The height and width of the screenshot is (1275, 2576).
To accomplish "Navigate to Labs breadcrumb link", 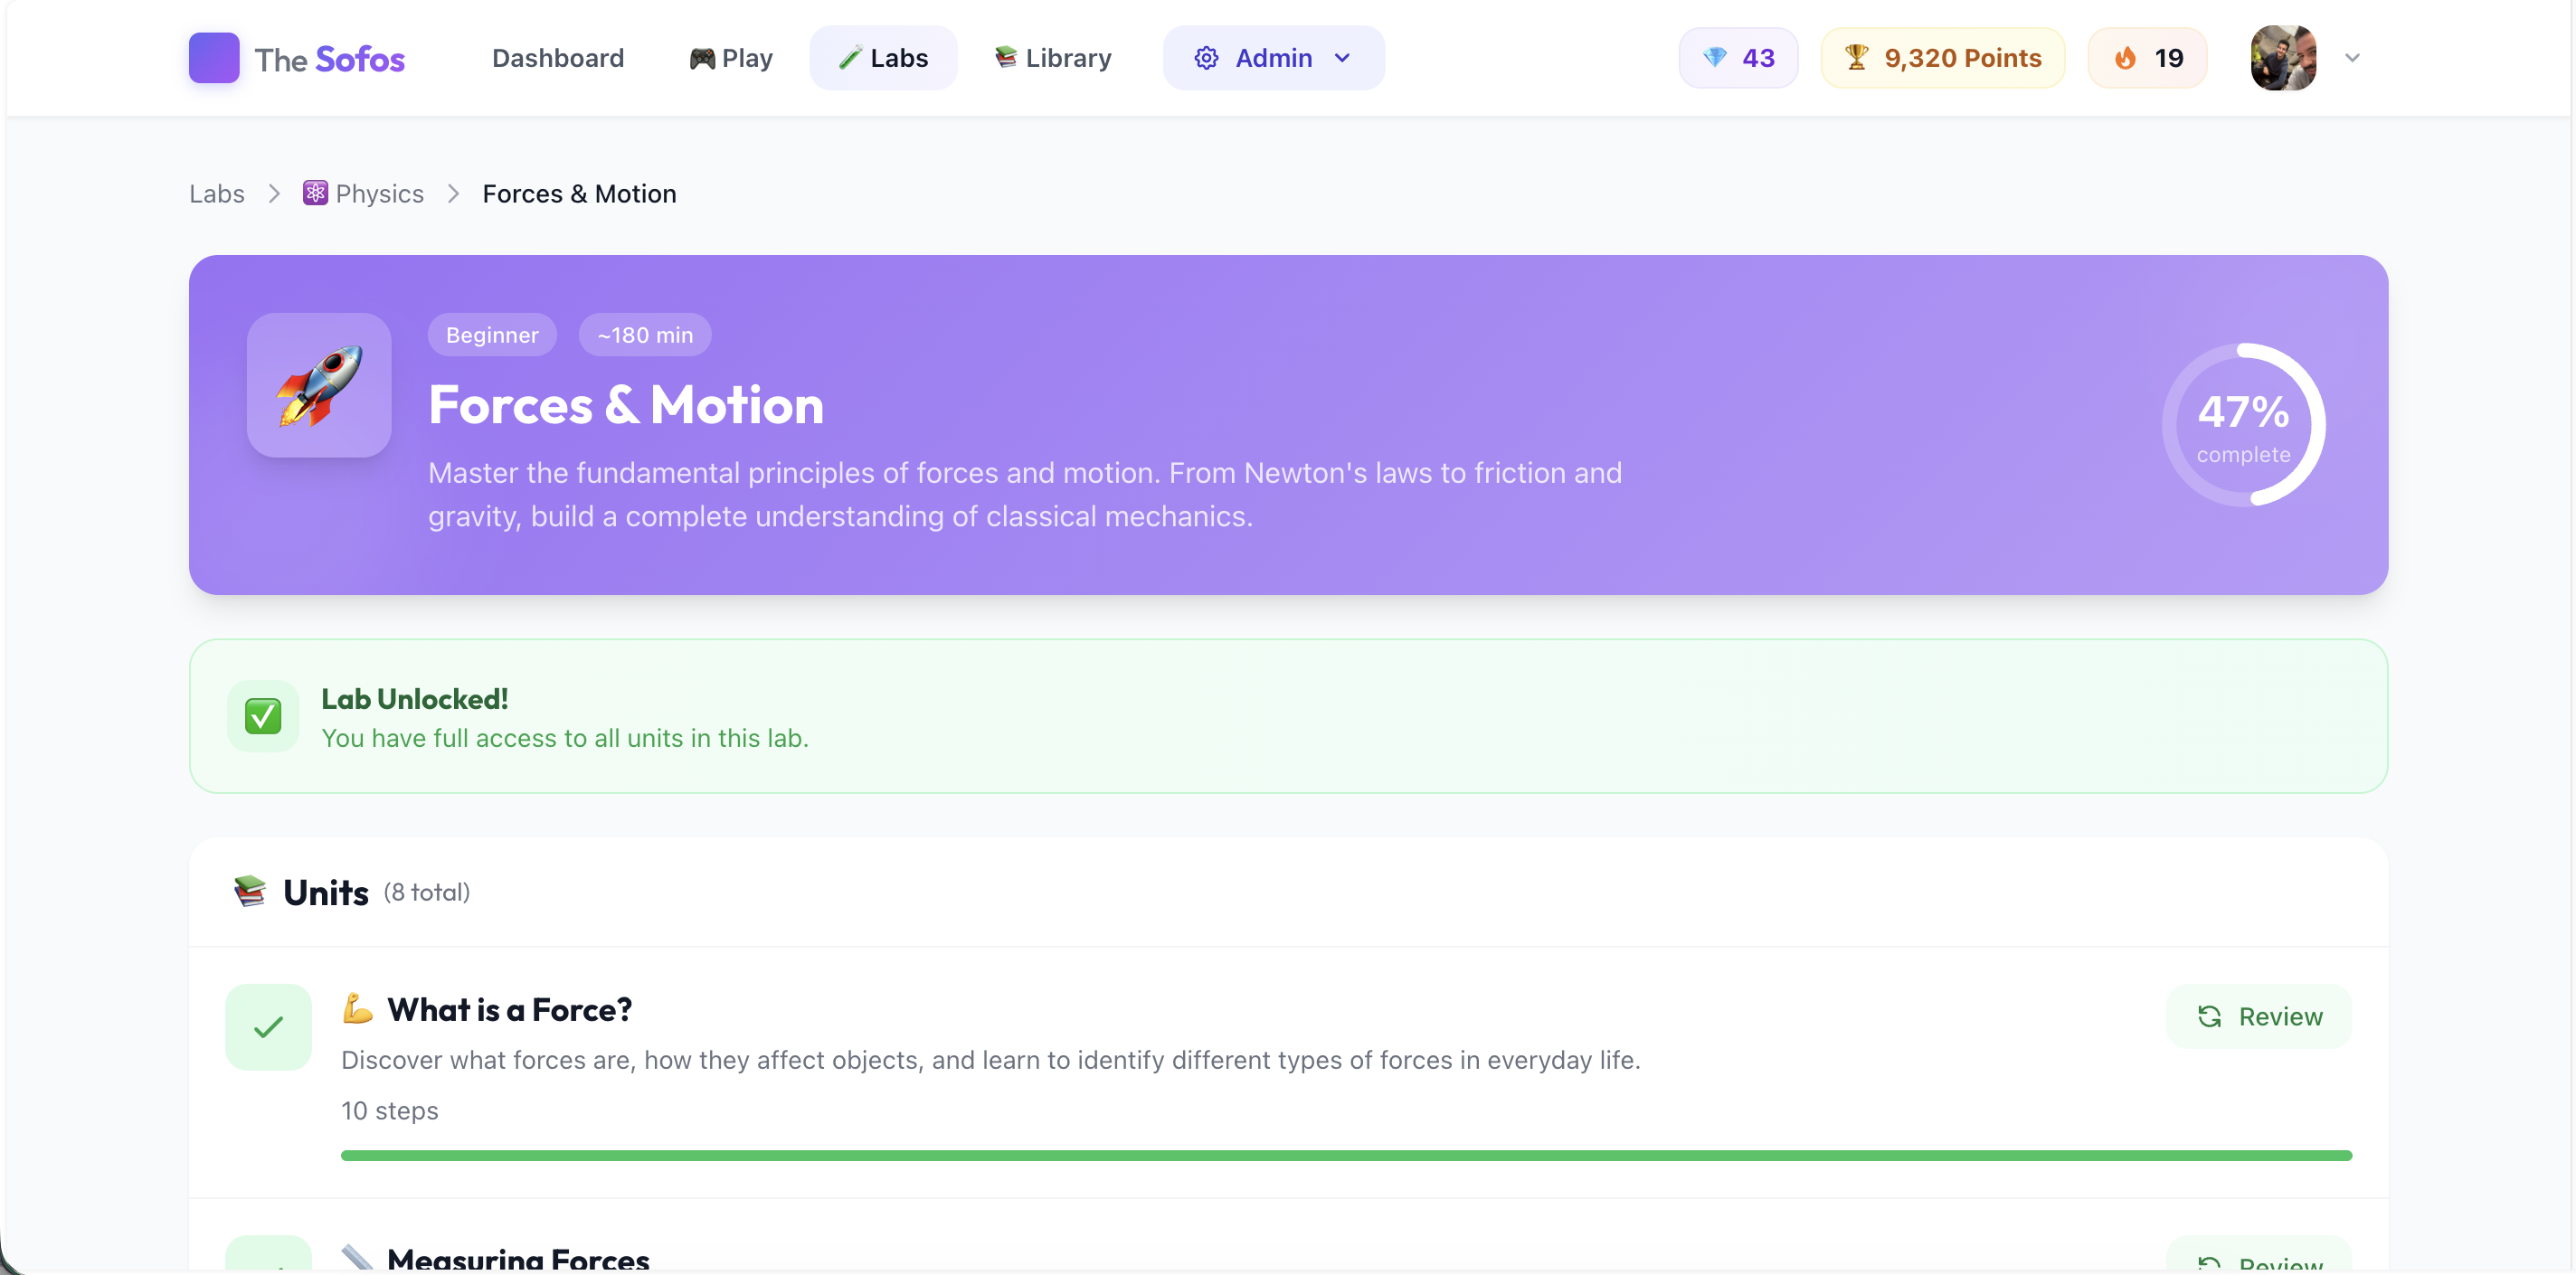I will coord(216,193).
